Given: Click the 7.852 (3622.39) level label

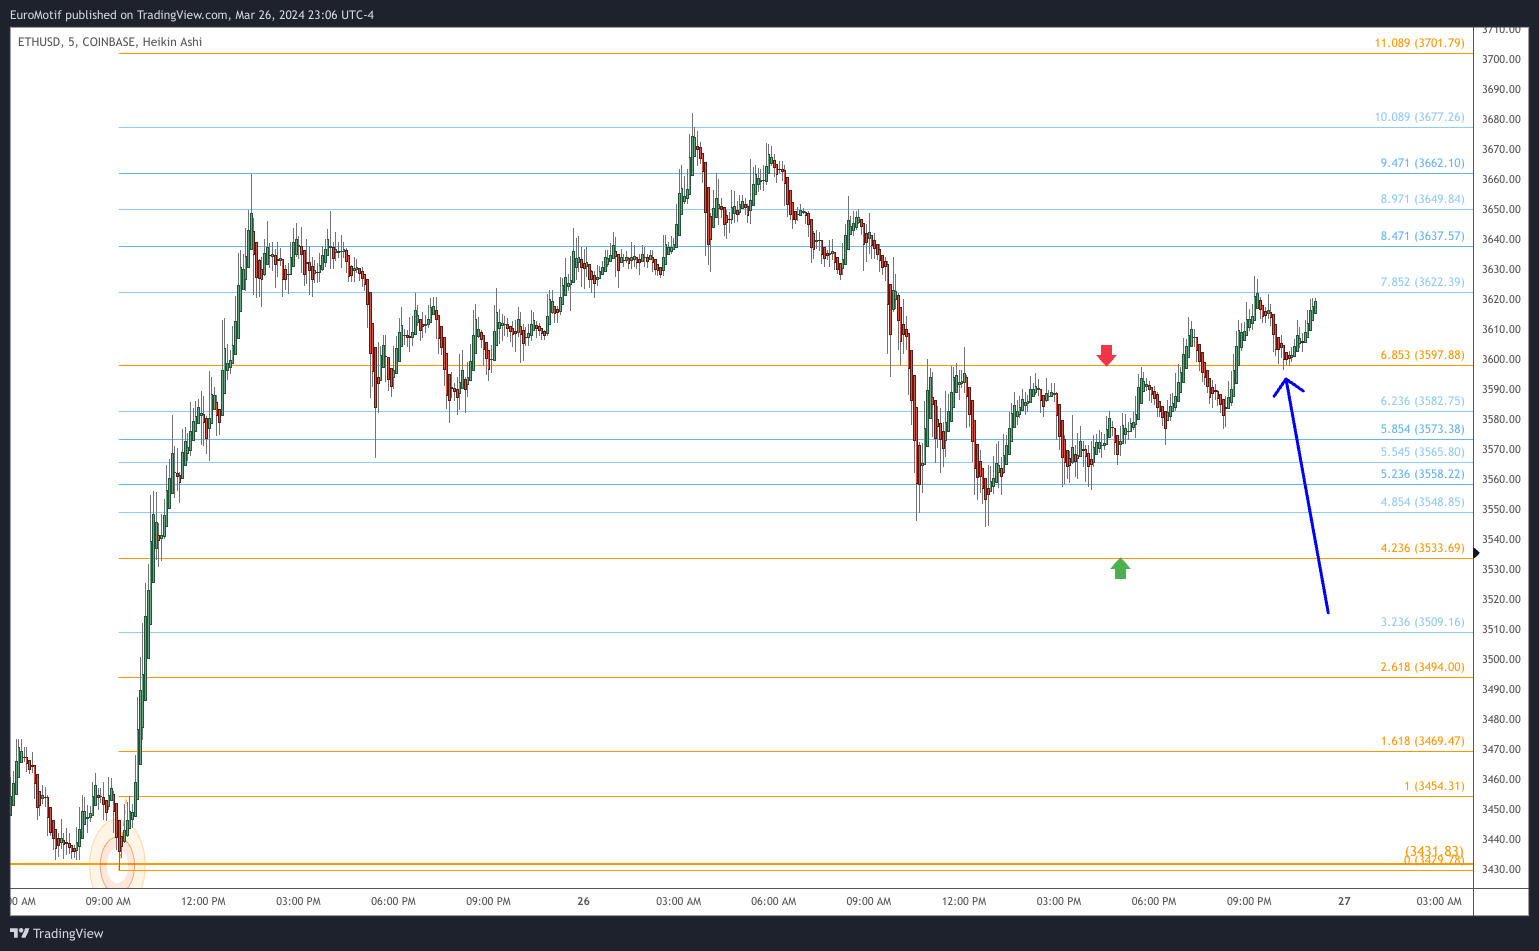Looking at the screenshot, I should 1422,282.
